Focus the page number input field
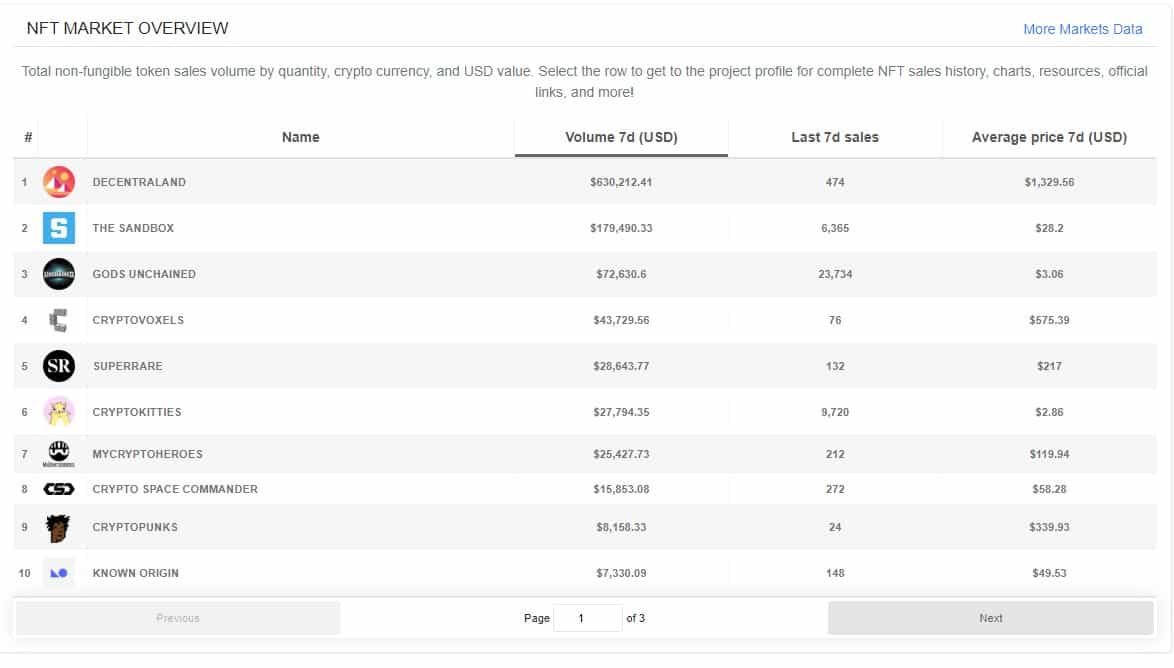This screenshot has height=668, width=1174. click(588, 618)
